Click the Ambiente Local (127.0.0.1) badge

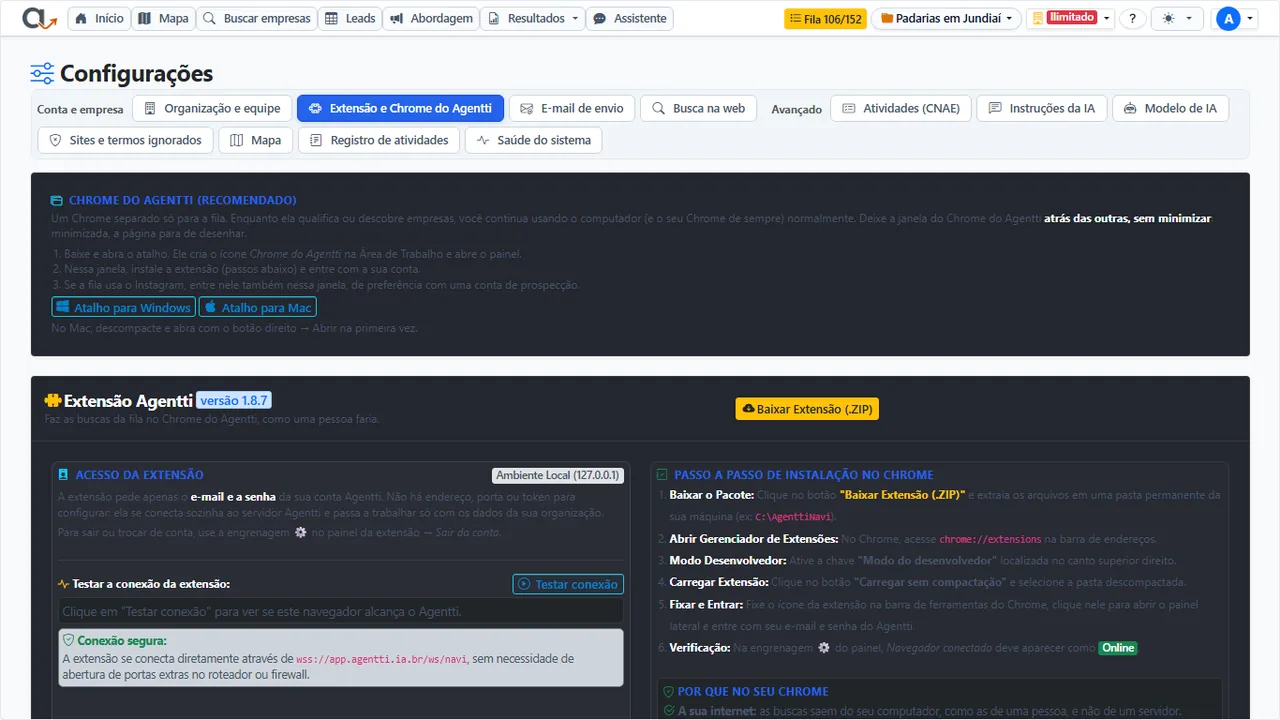[558, 476]
